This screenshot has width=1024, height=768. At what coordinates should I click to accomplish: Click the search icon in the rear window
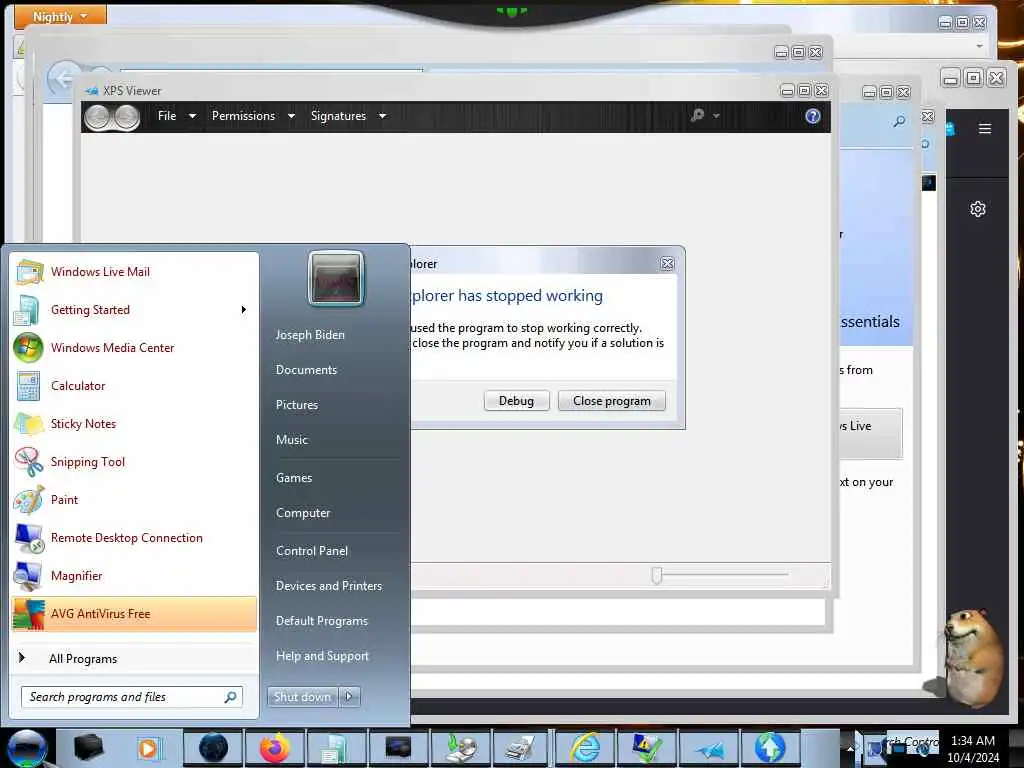[x=899, y=121]
